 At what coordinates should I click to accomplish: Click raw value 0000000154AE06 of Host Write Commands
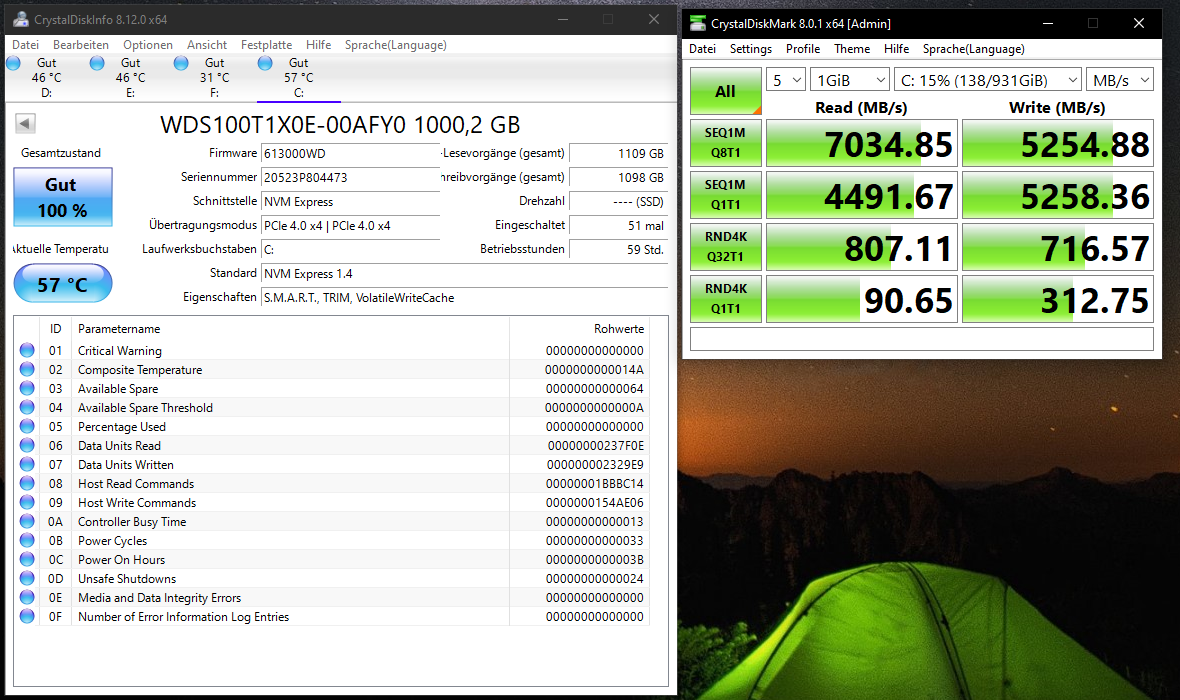pos(595,503)
